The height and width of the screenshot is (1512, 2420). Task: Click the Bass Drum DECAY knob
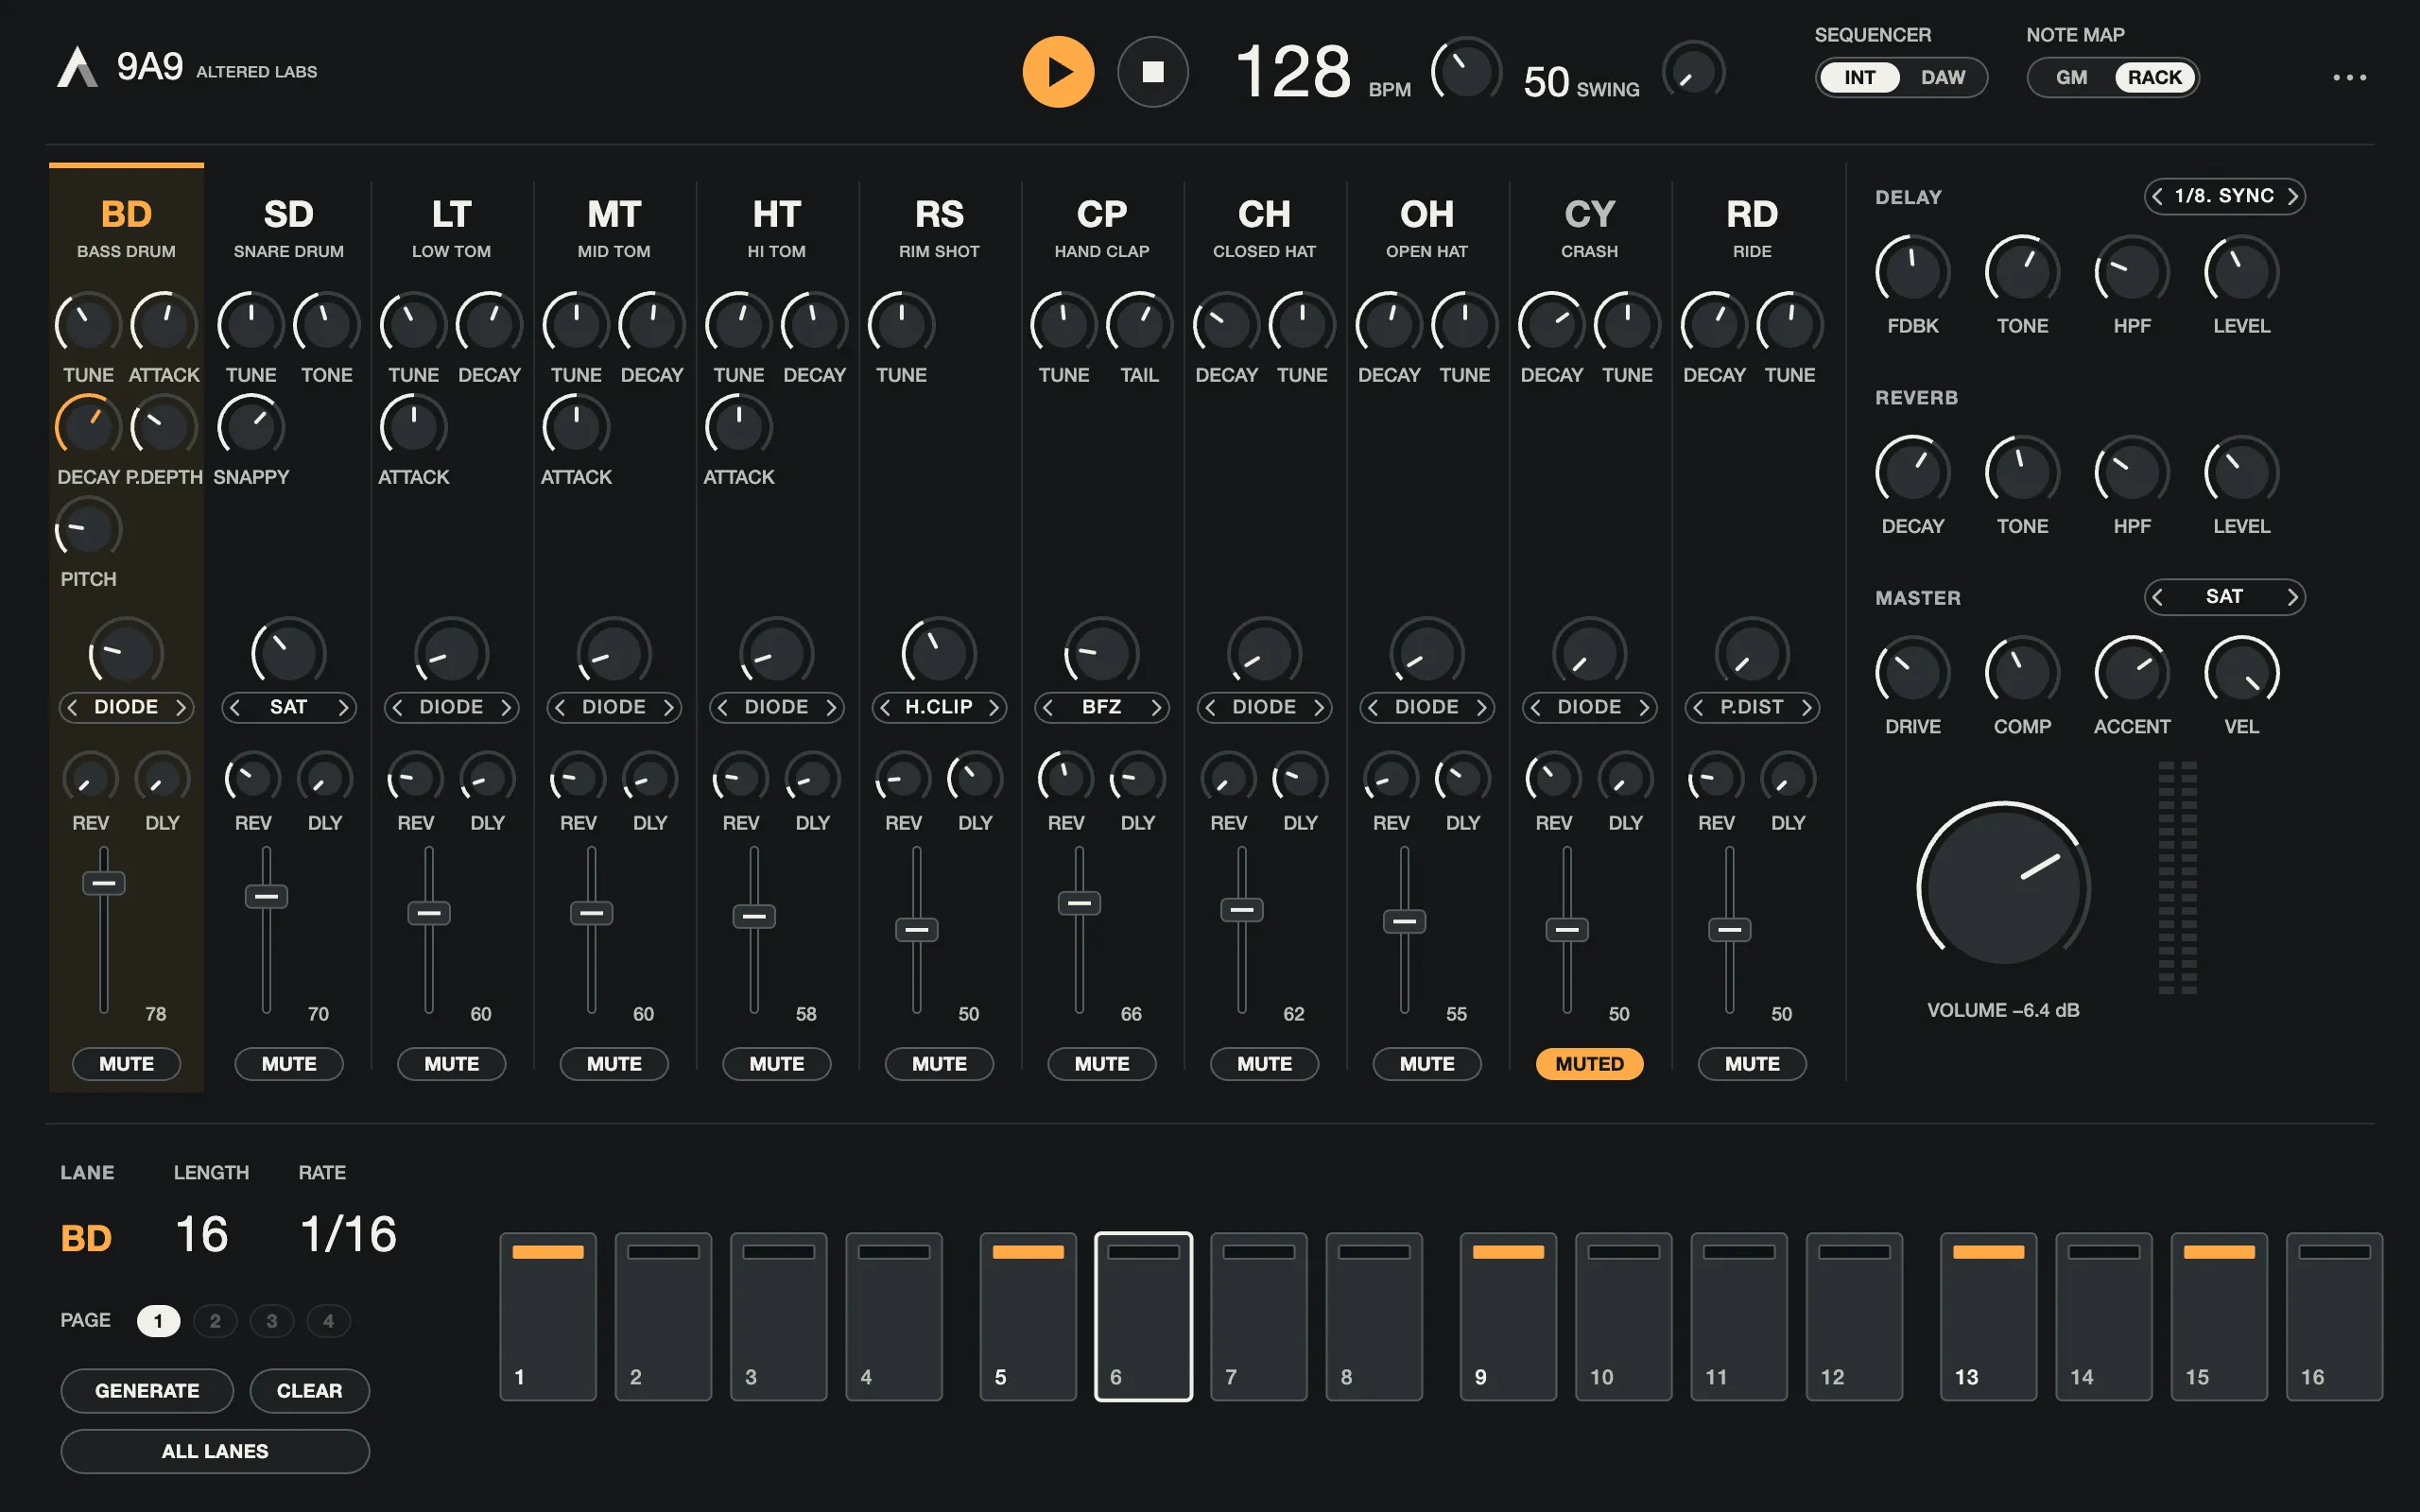[88, 427]
